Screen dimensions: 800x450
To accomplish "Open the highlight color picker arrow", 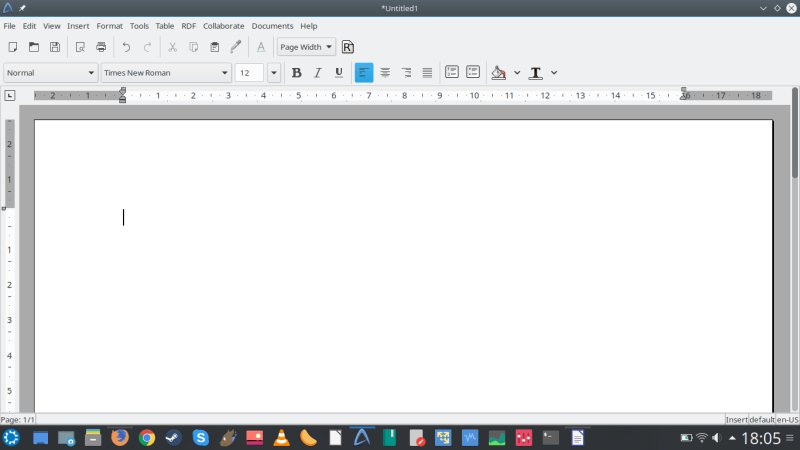I will pos(517,73).
